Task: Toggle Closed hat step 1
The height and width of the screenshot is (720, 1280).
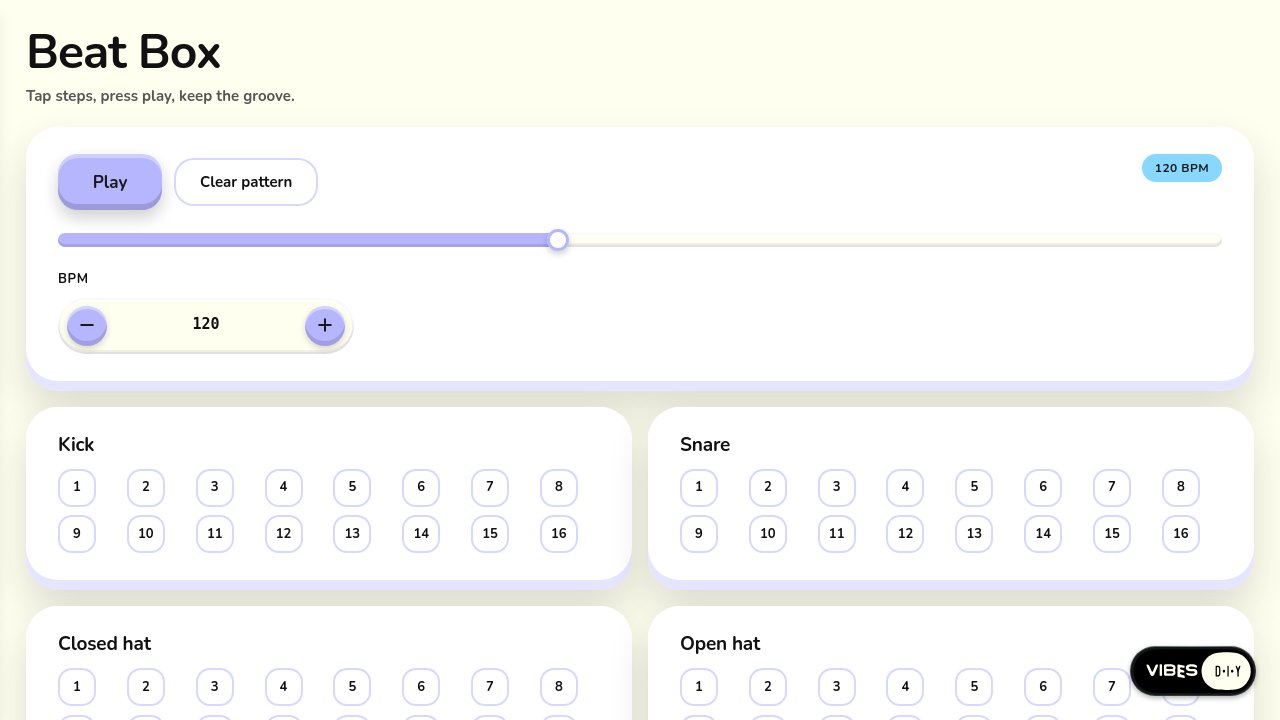Action: 77,687
